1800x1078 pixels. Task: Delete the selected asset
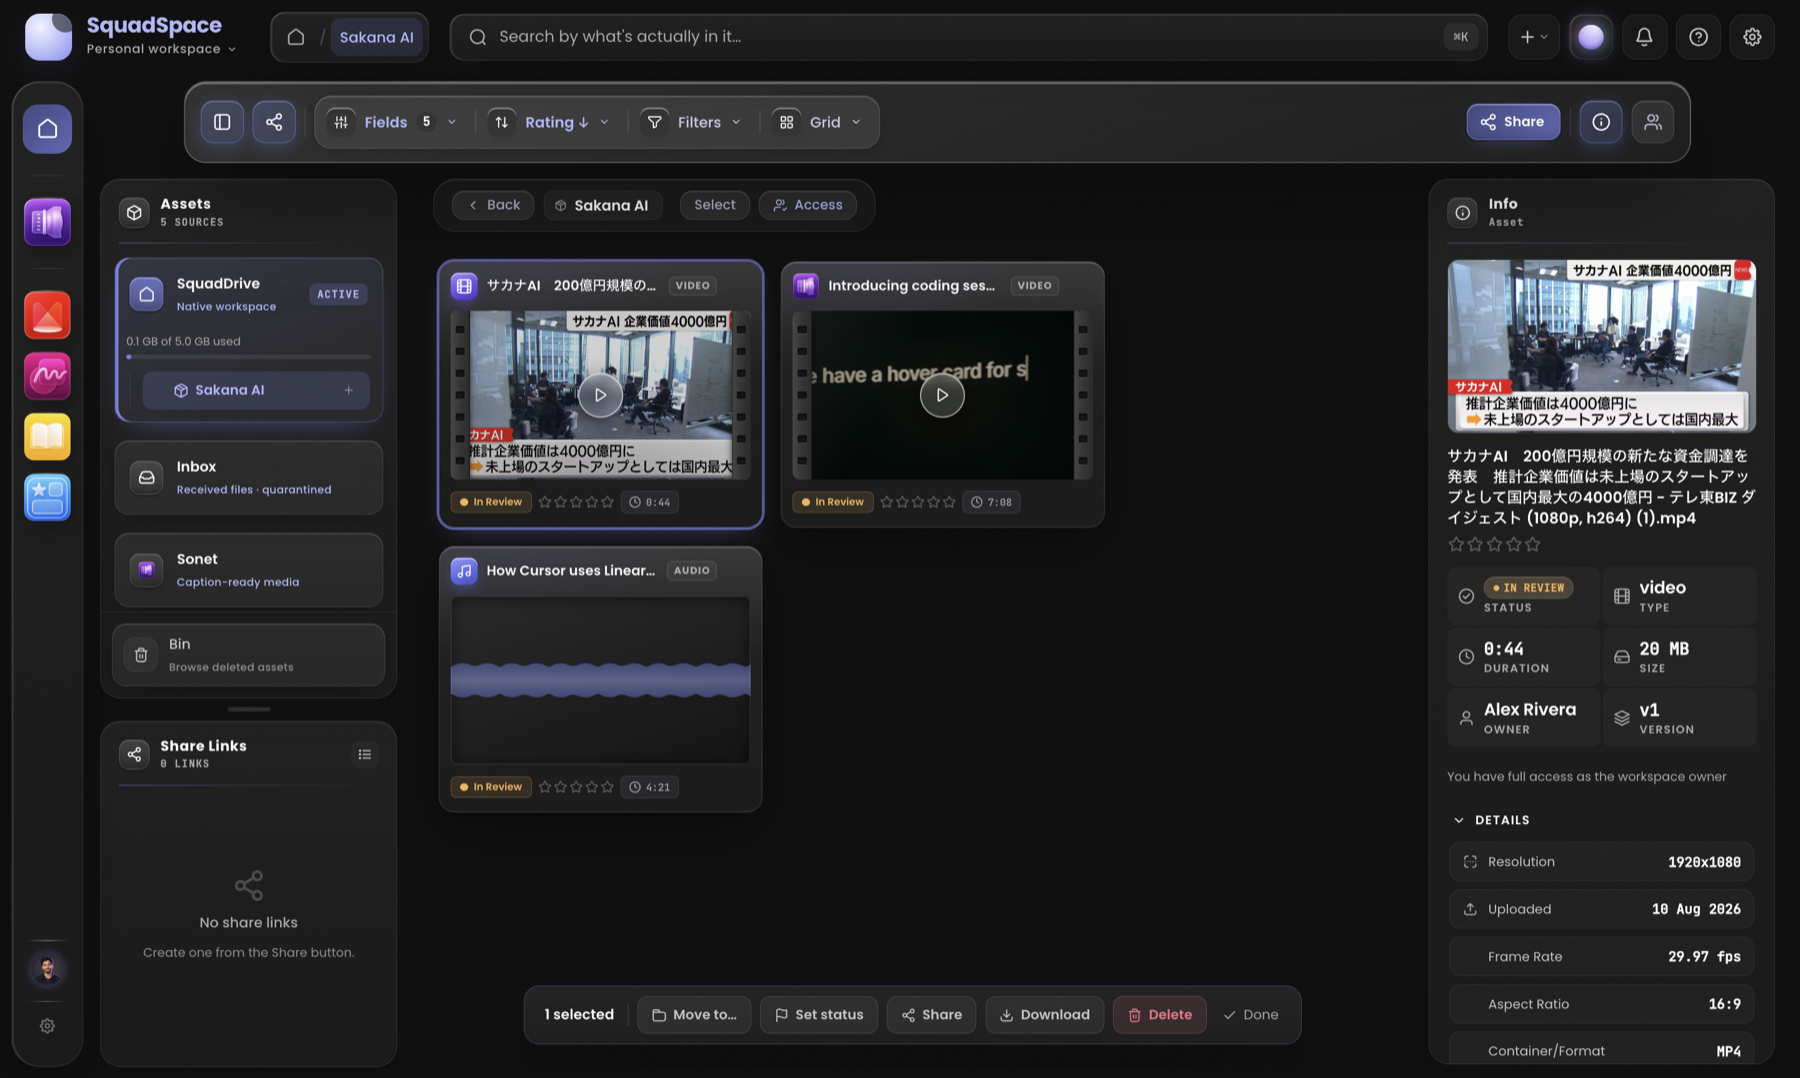point(1160,1015)
